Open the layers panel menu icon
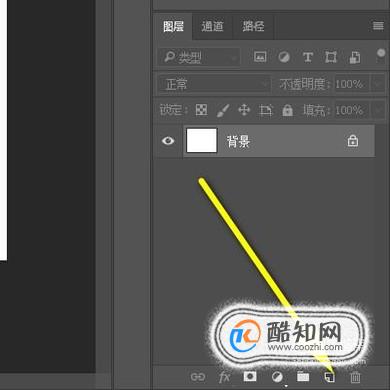Screen dimensions: 390x390 378,26
